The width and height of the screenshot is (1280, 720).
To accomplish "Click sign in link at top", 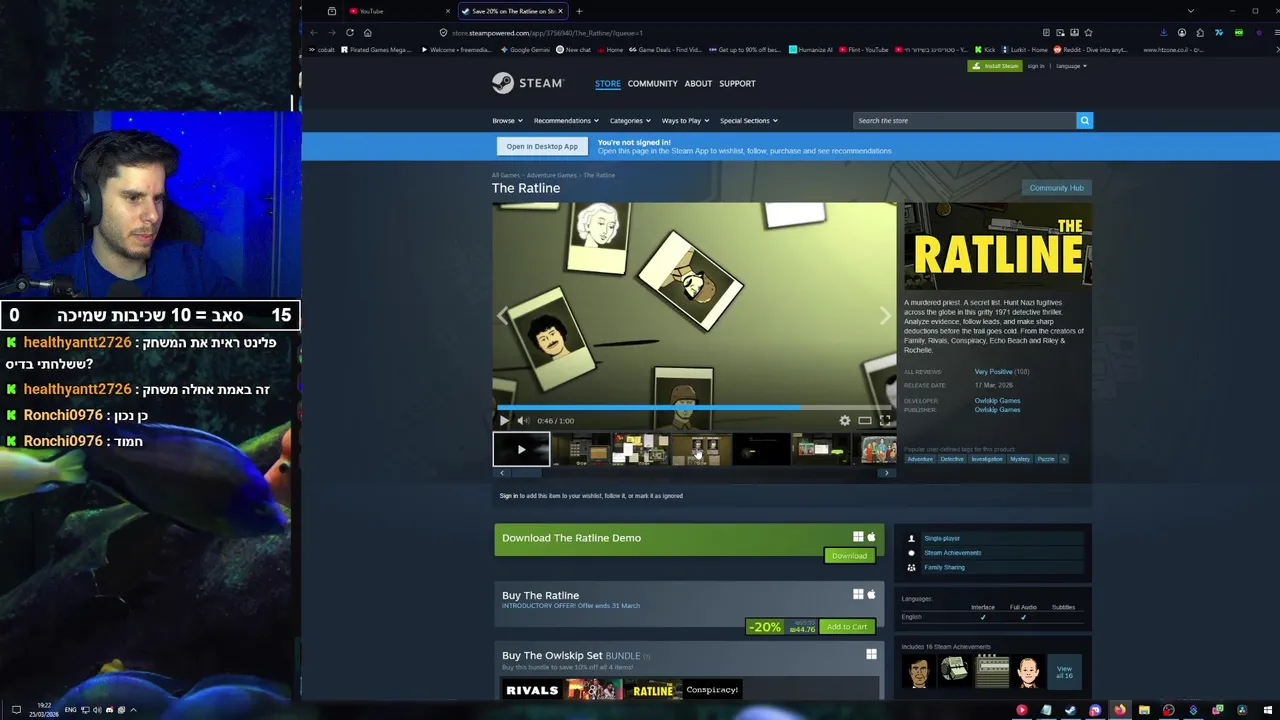I will [1036, 66].
